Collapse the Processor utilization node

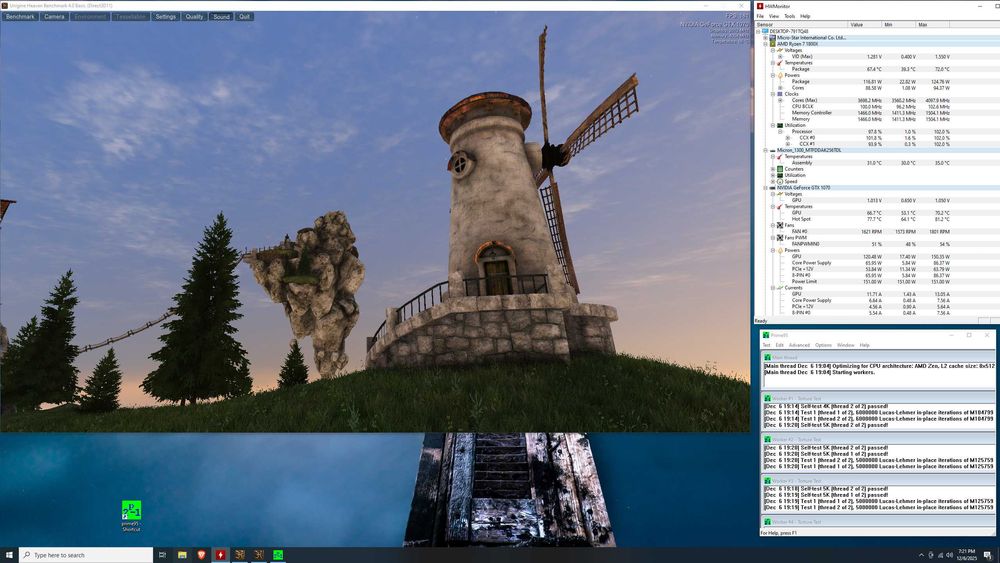(780, 131)
